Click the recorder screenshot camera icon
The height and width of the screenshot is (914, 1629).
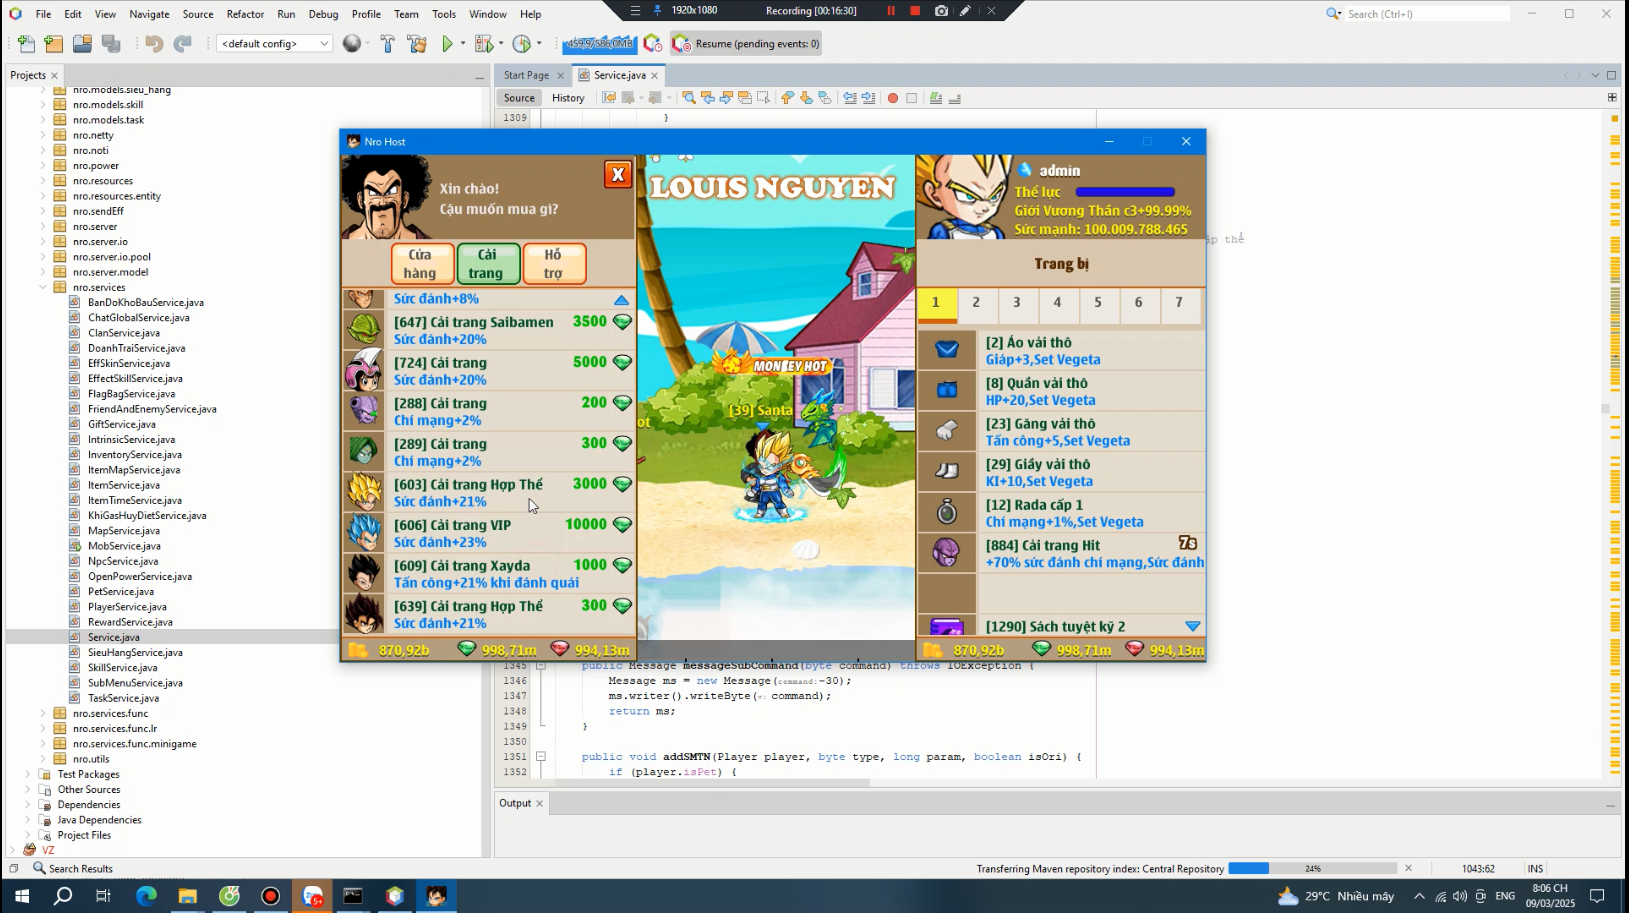coord(941,10)
